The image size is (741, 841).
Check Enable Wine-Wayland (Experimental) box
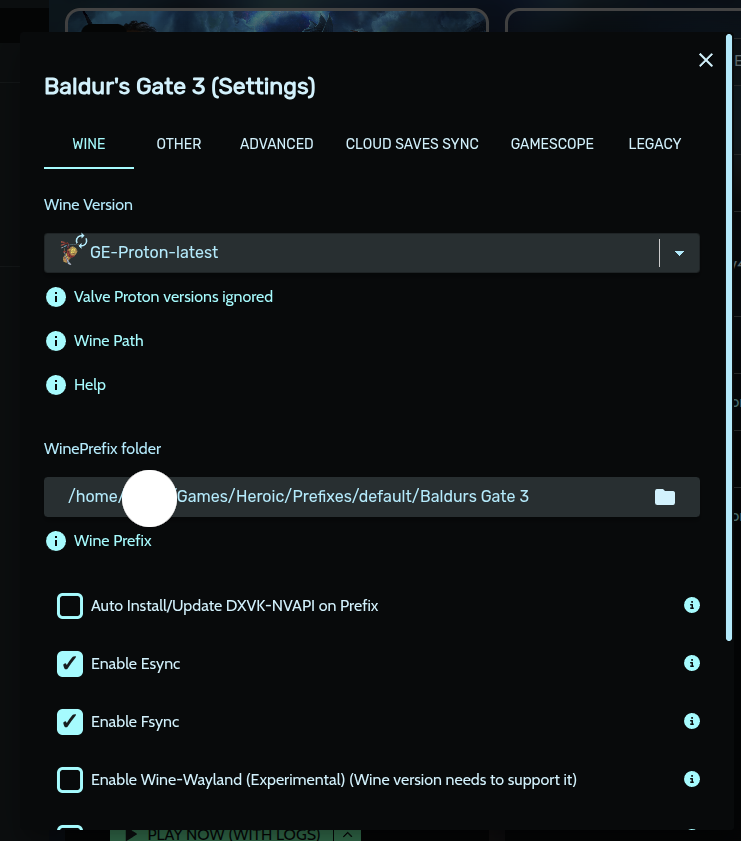point(70,780)
